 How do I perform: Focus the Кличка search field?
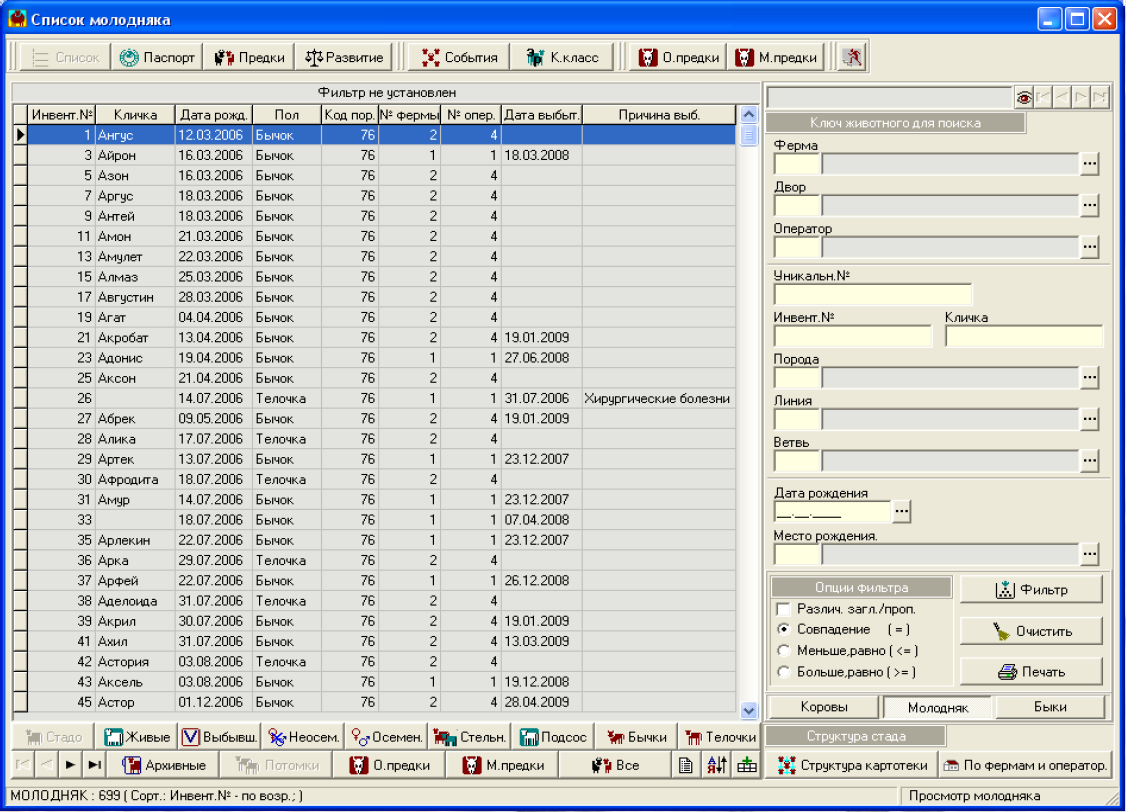[x=1024, y=336]
